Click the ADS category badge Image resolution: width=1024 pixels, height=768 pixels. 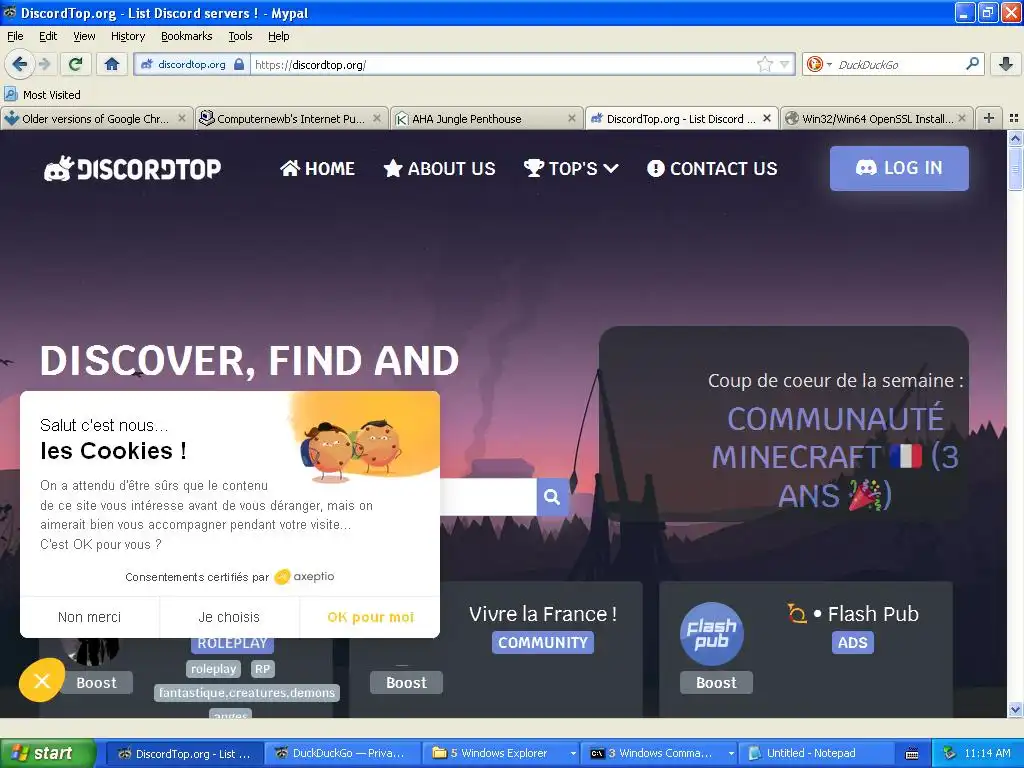coord(853,643)
